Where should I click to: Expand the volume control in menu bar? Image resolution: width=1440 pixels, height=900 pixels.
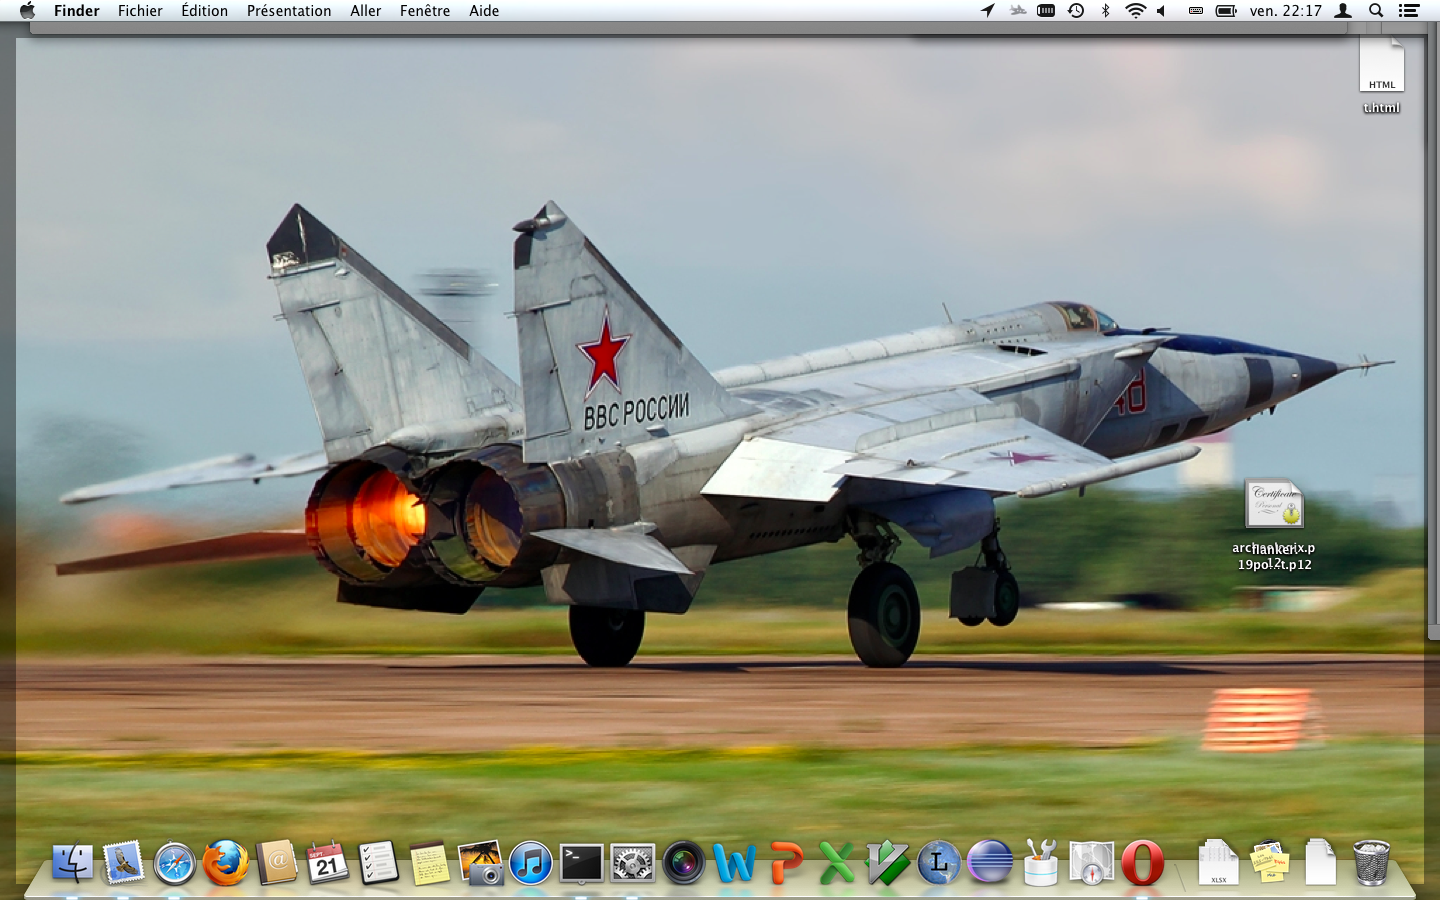coord(1161,11)
